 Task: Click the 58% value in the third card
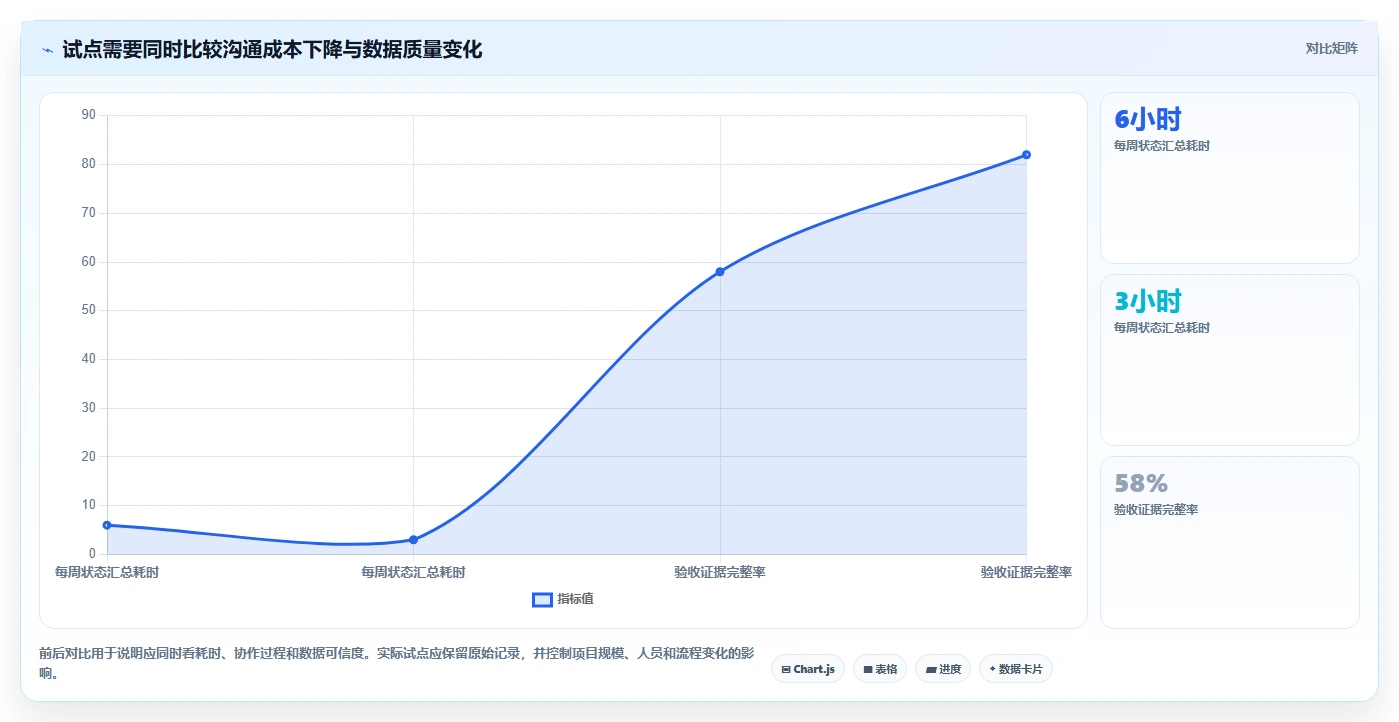(x=1141, y=483)
